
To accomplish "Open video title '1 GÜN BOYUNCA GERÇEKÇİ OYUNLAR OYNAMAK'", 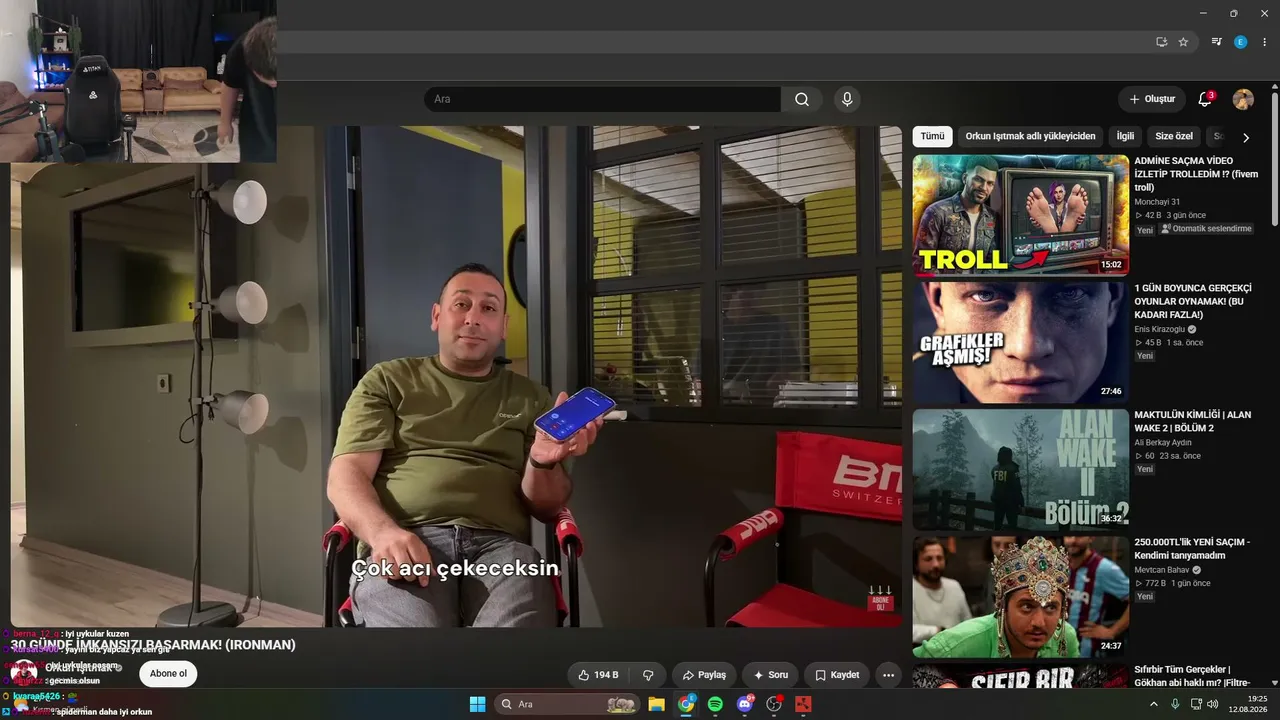I will click(x=1193, y=301).
